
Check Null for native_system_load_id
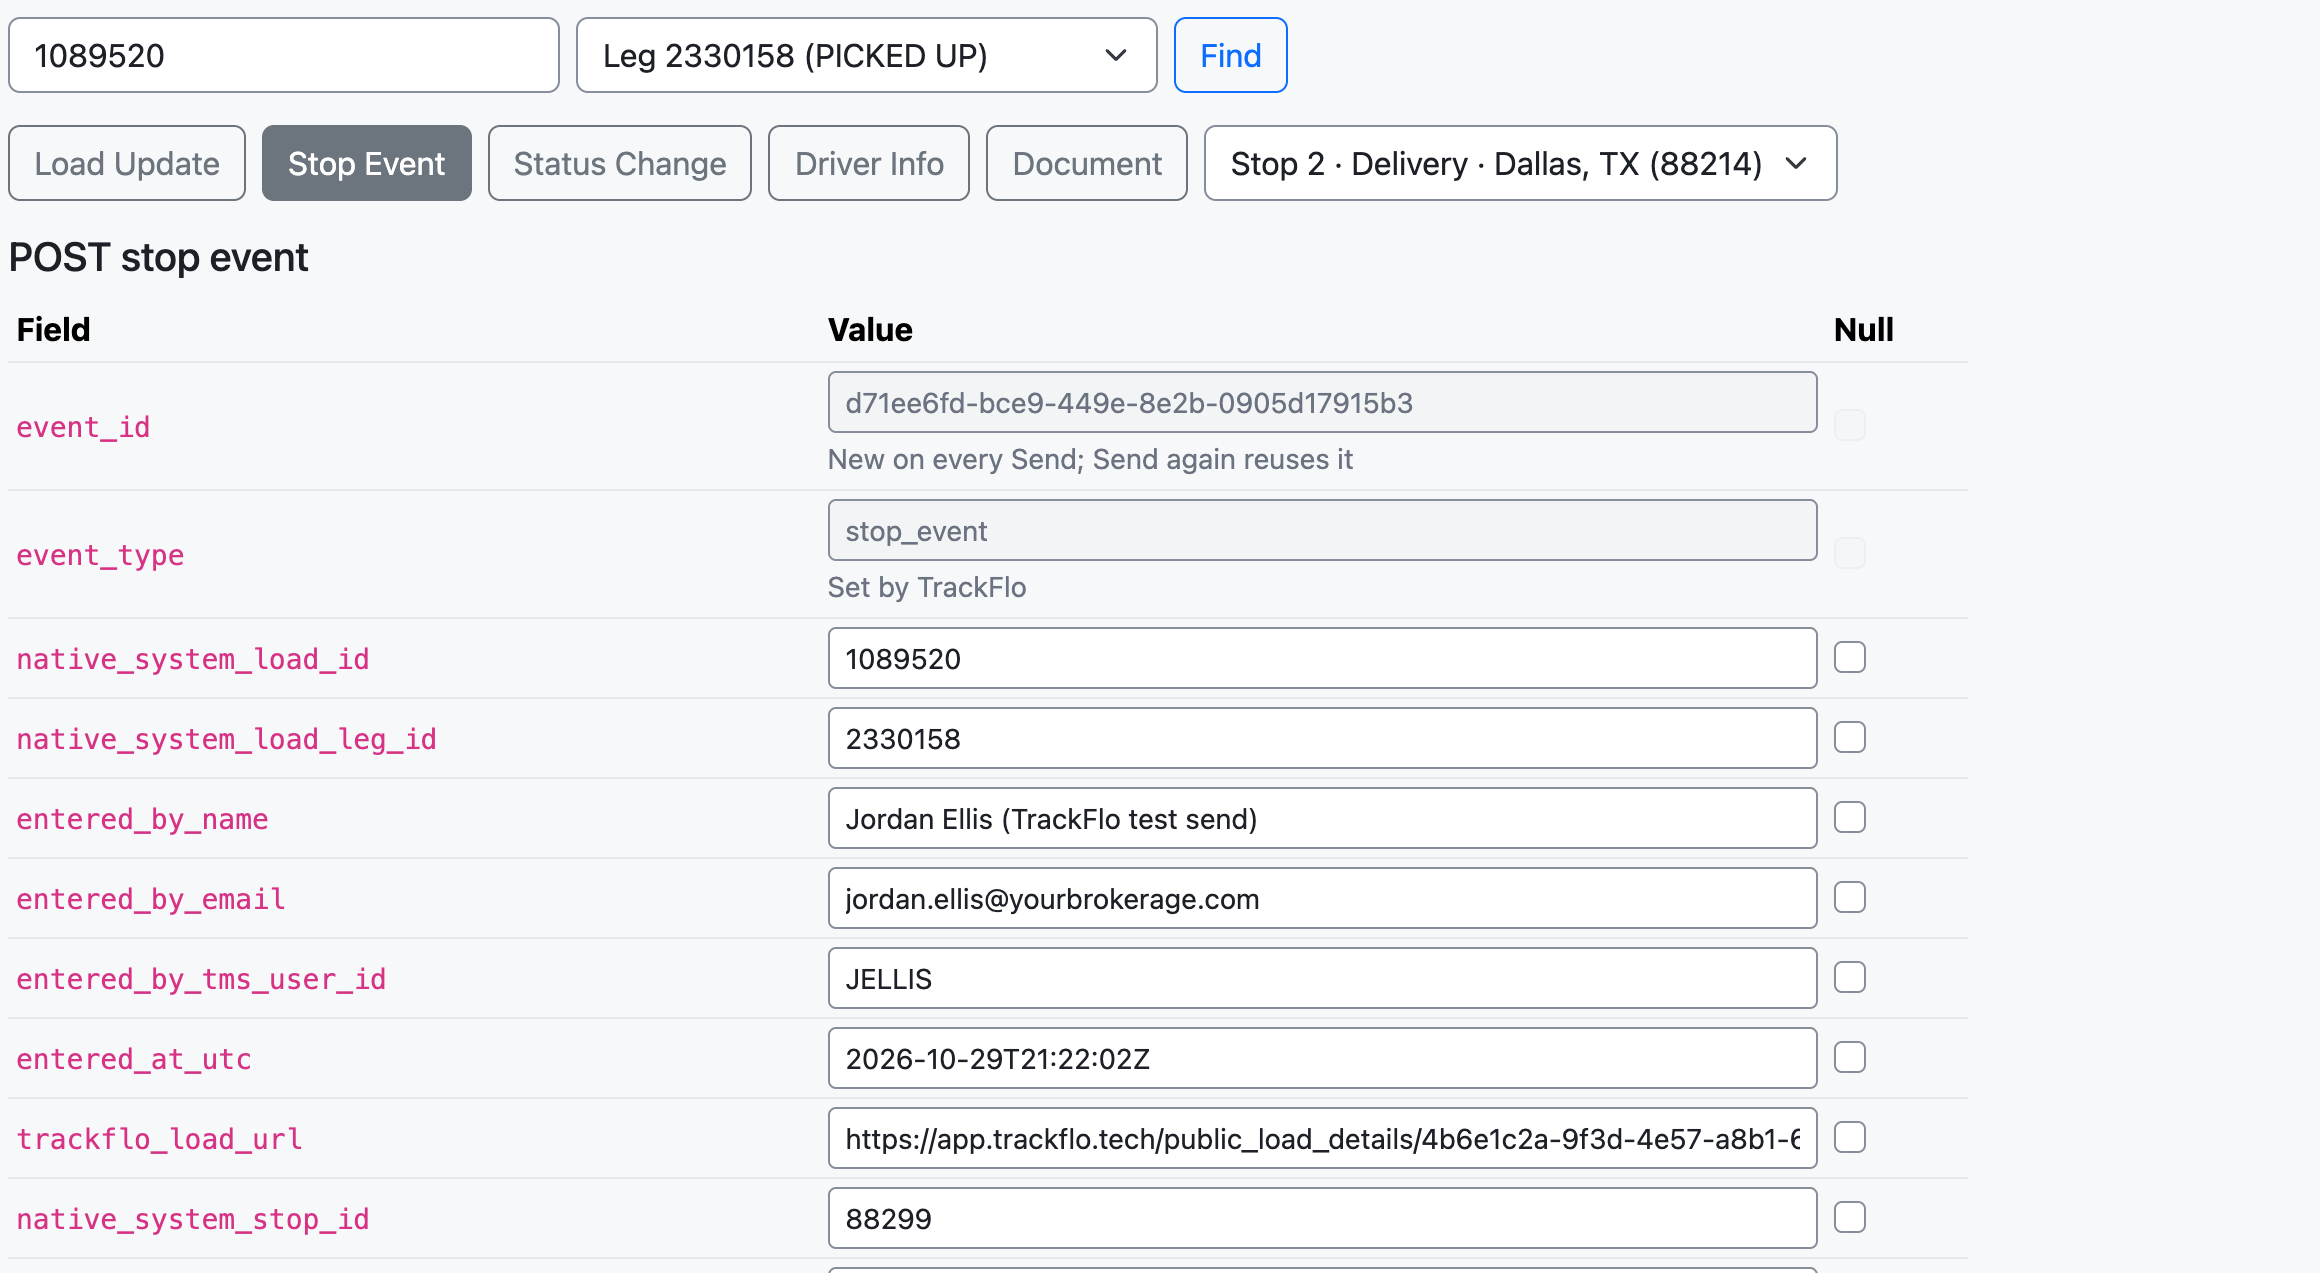click(x=1850, y=658)
